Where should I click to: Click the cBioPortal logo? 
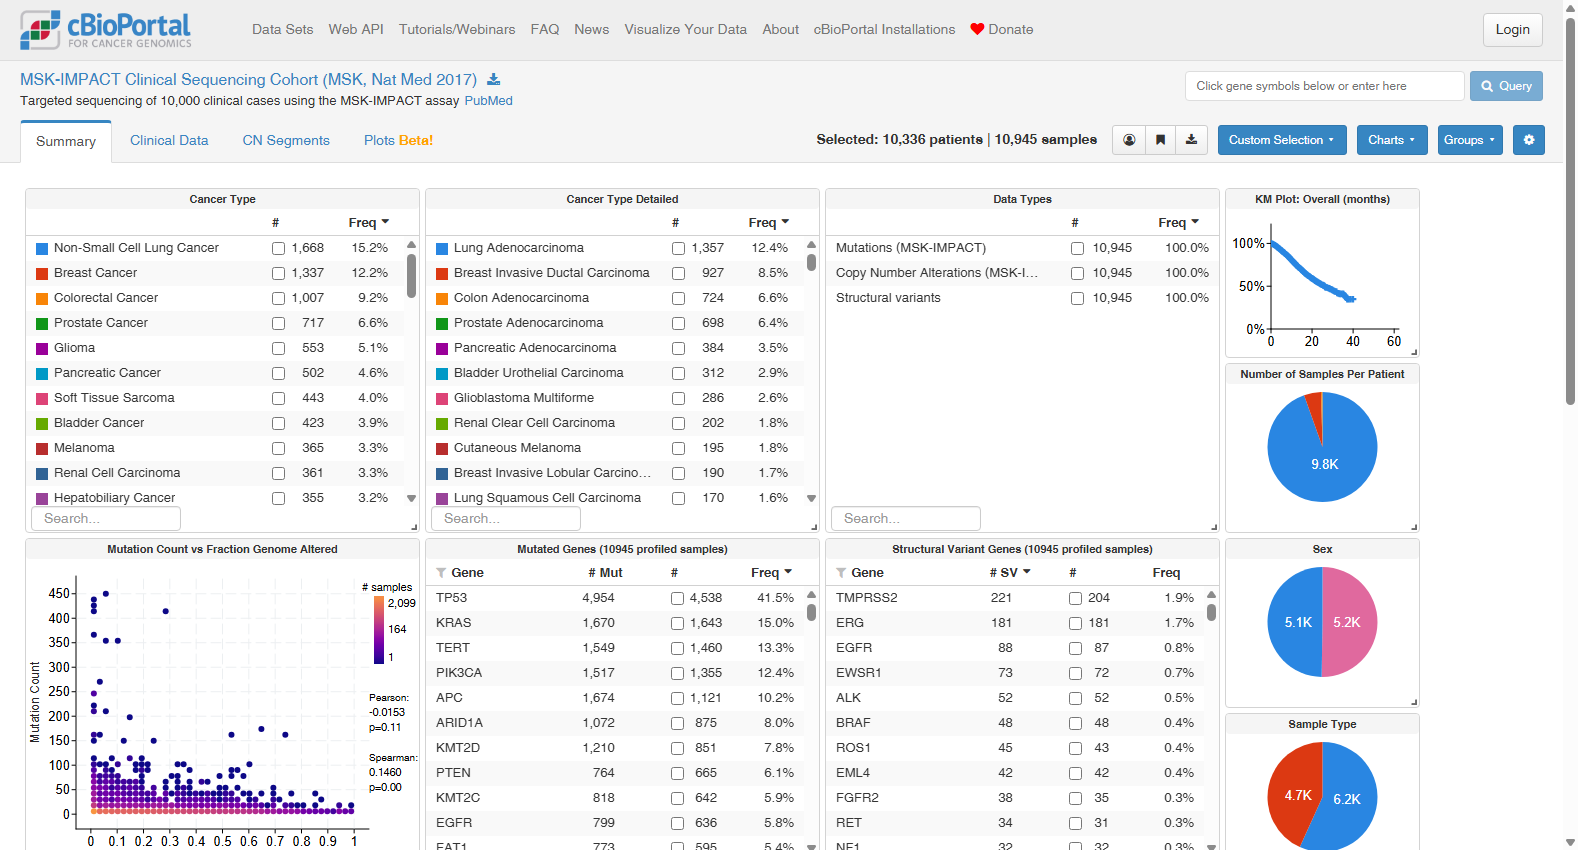click(x=106, y=30)
